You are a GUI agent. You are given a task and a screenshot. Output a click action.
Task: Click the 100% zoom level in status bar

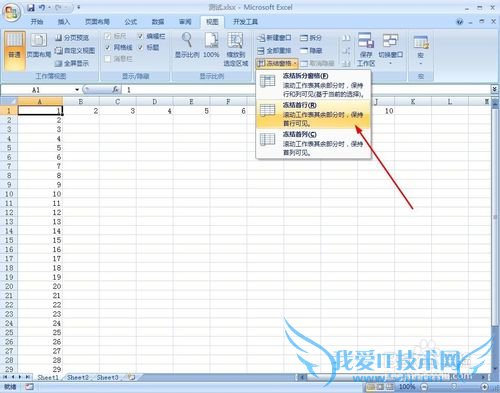pos(407,387)
